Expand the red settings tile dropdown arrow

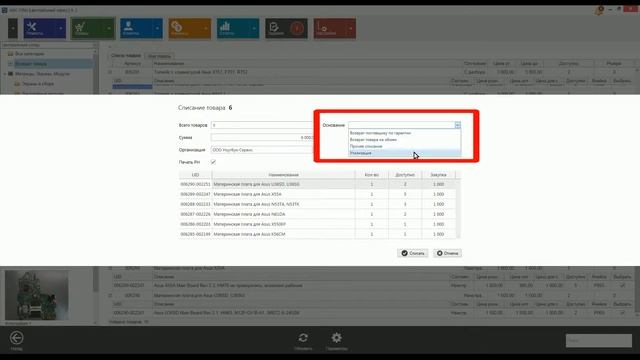pyautogui.click(x=351, y=28)
